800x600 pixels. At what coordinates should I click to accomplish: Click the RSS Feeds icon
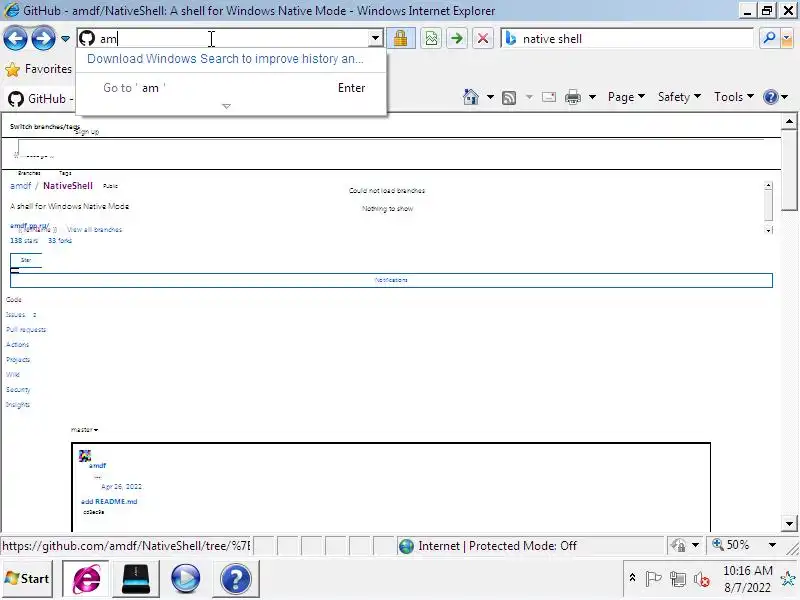(509, 97)
